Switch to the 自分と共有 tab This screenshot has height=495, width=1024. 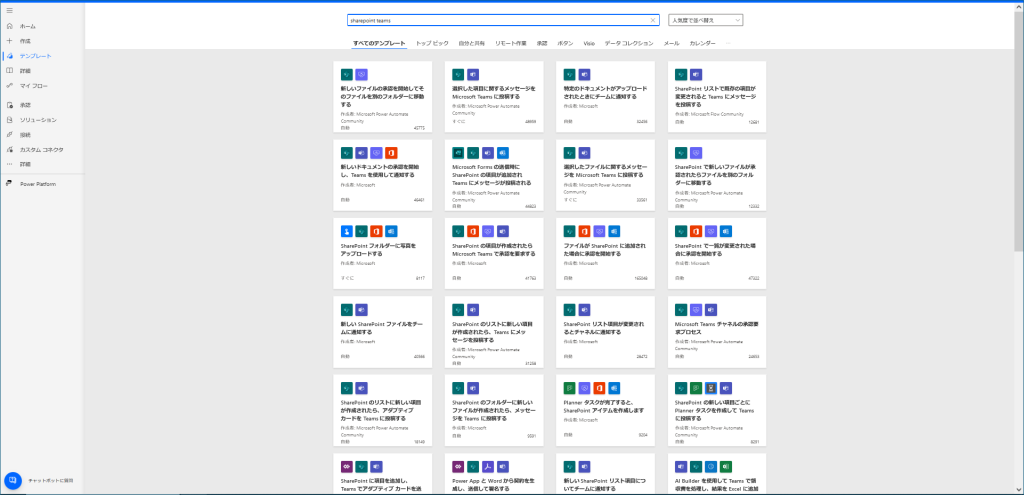[x=472, y=43]
